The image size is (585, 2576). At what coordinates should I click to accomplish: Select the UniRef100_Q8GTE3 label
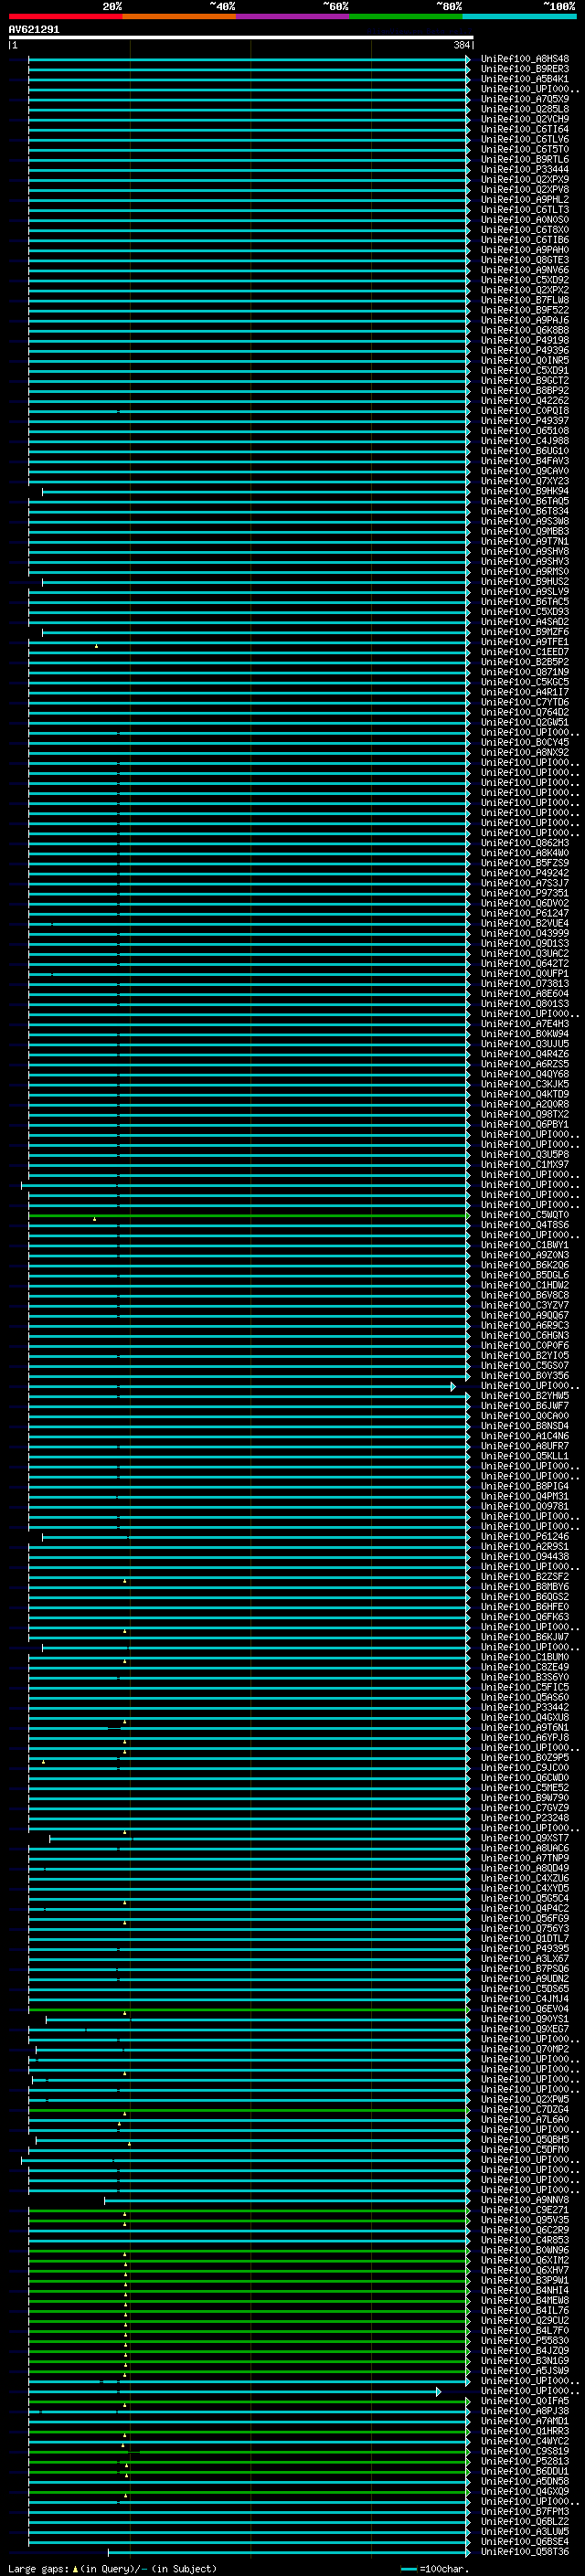524,260
